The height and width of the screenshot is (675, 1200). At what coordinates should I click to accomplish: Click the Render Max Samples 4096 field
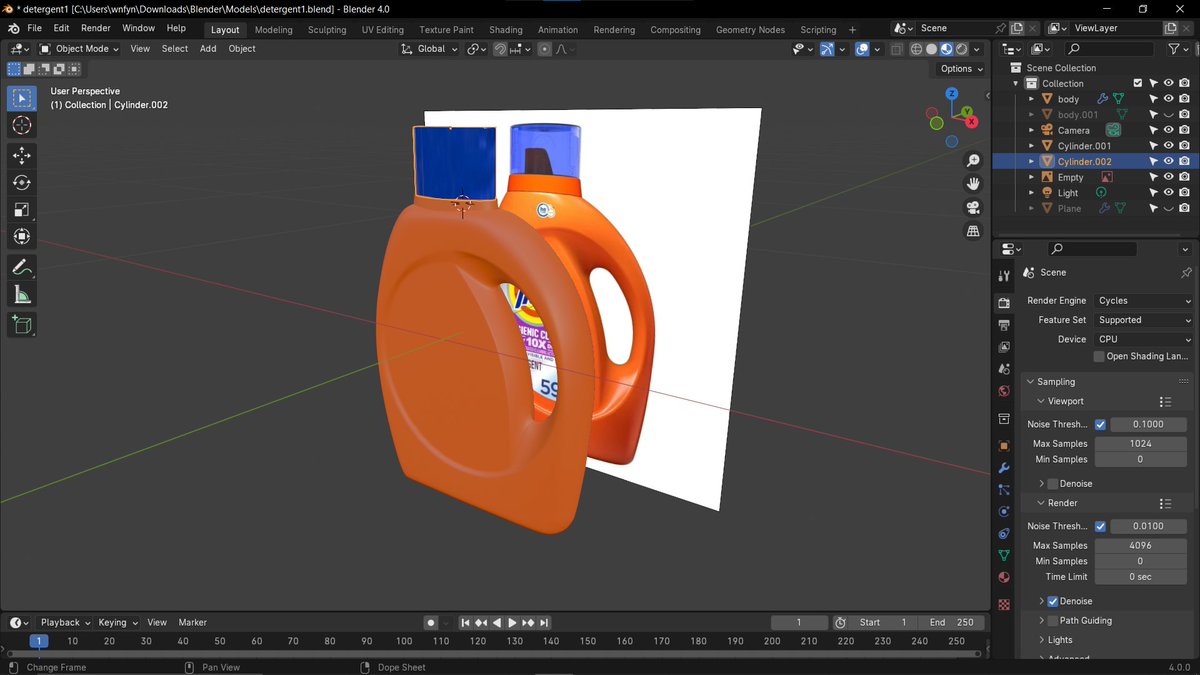click(x=1141, y=545)
